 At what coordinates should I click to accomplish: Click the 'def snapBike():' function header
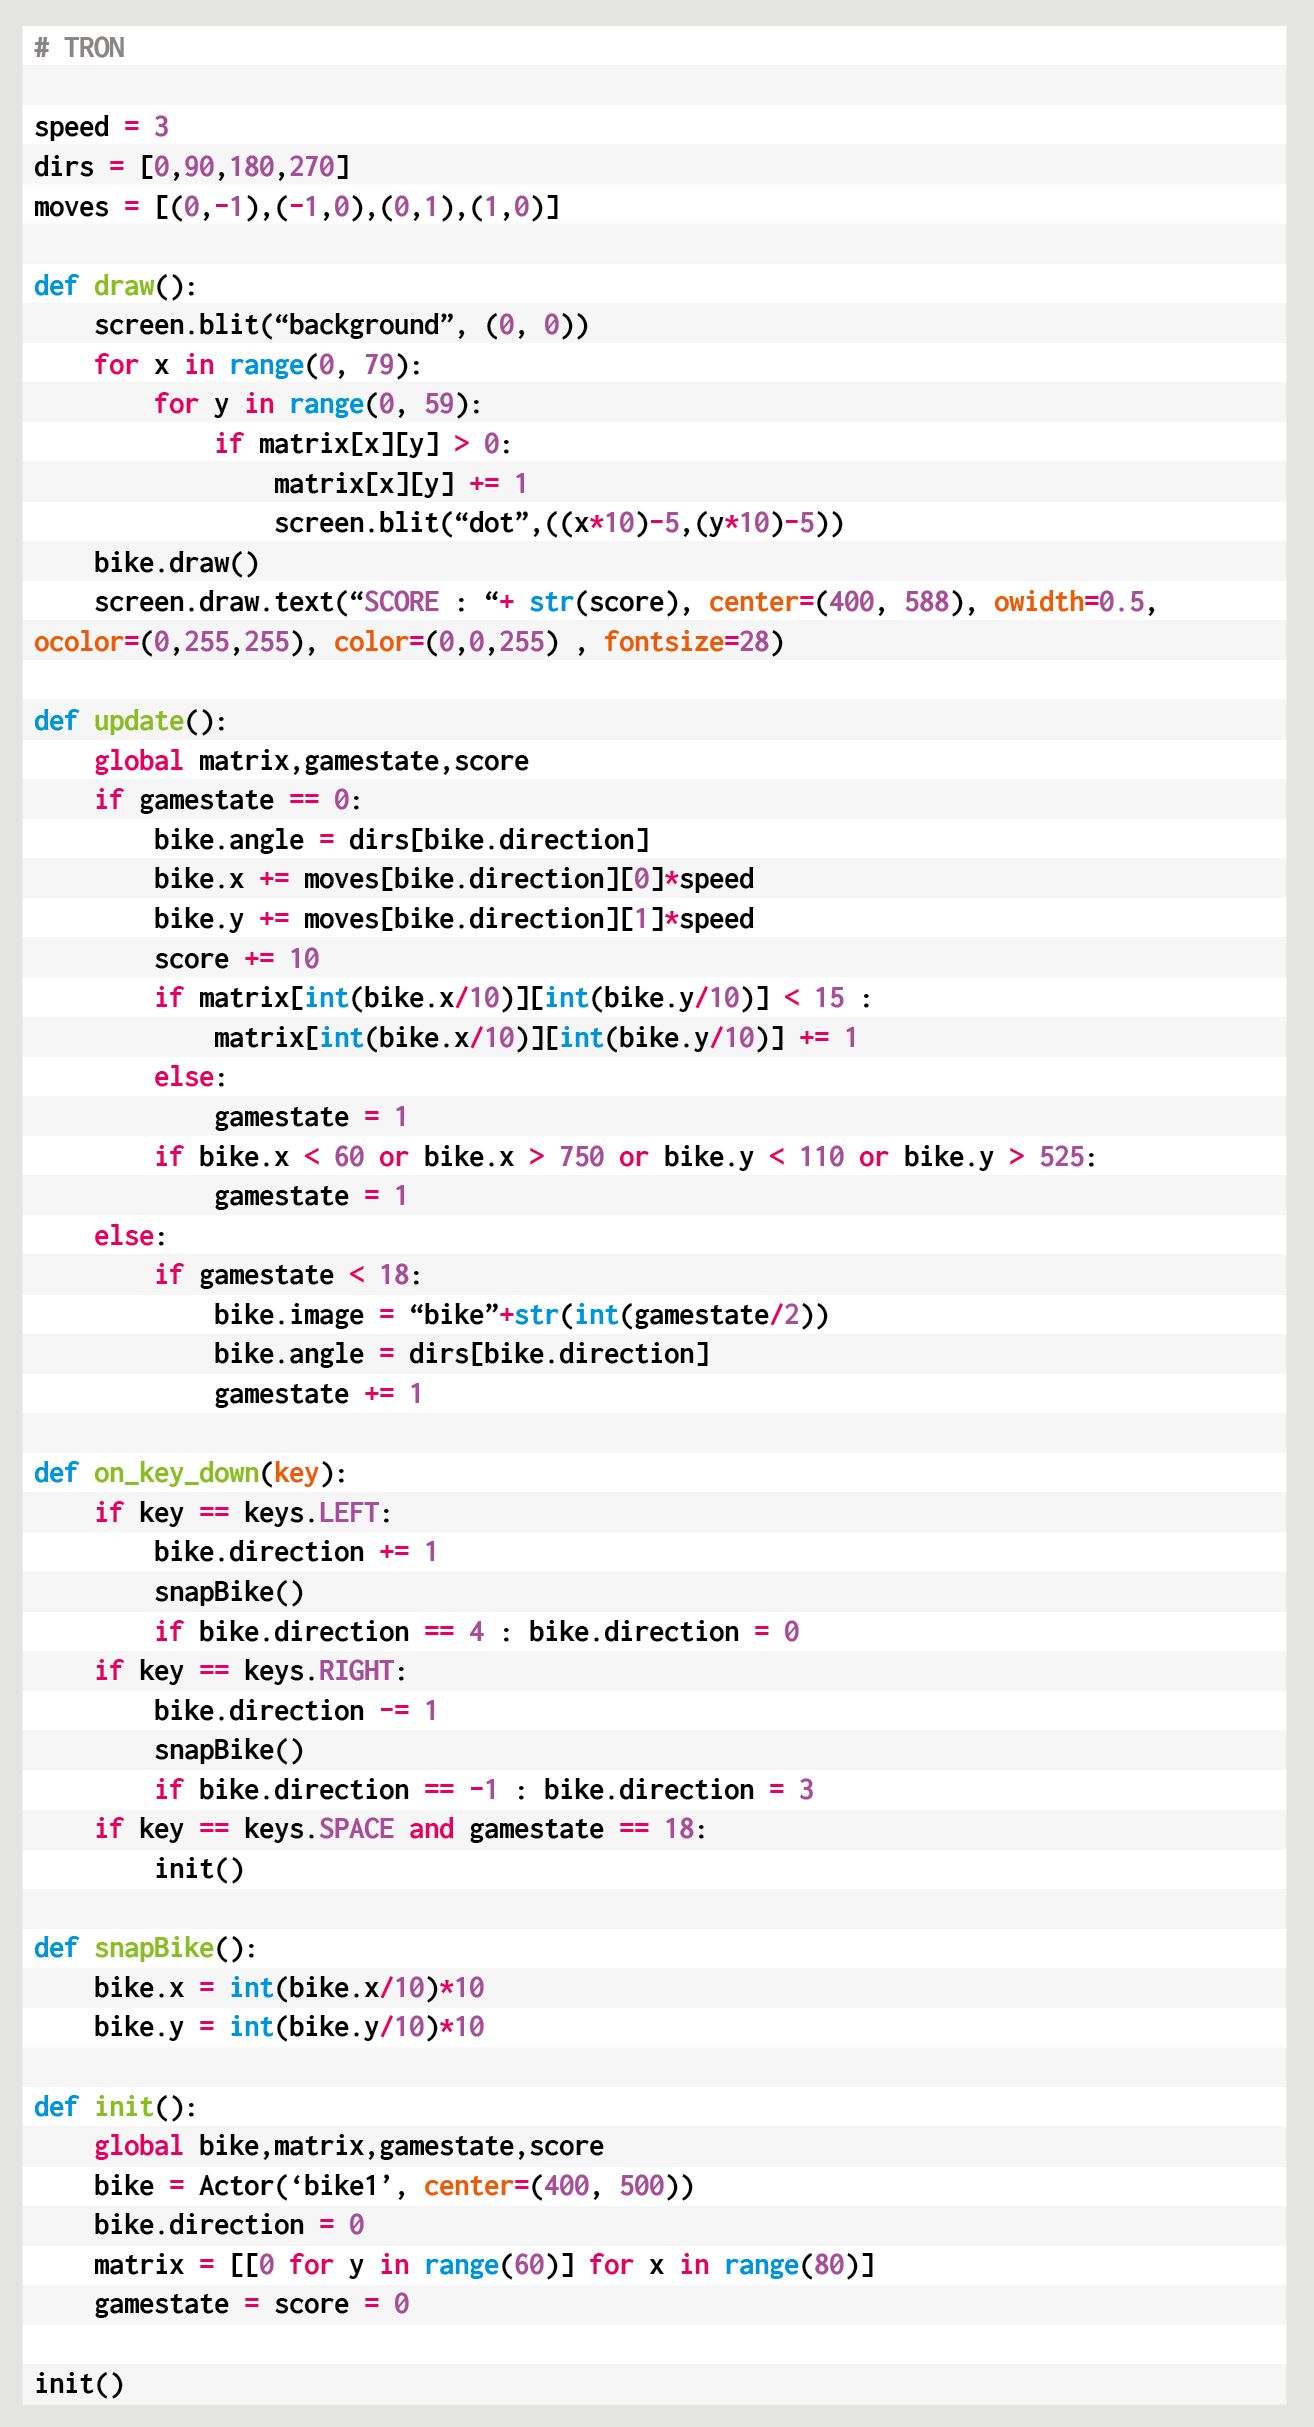click(x=145, y=1948)
